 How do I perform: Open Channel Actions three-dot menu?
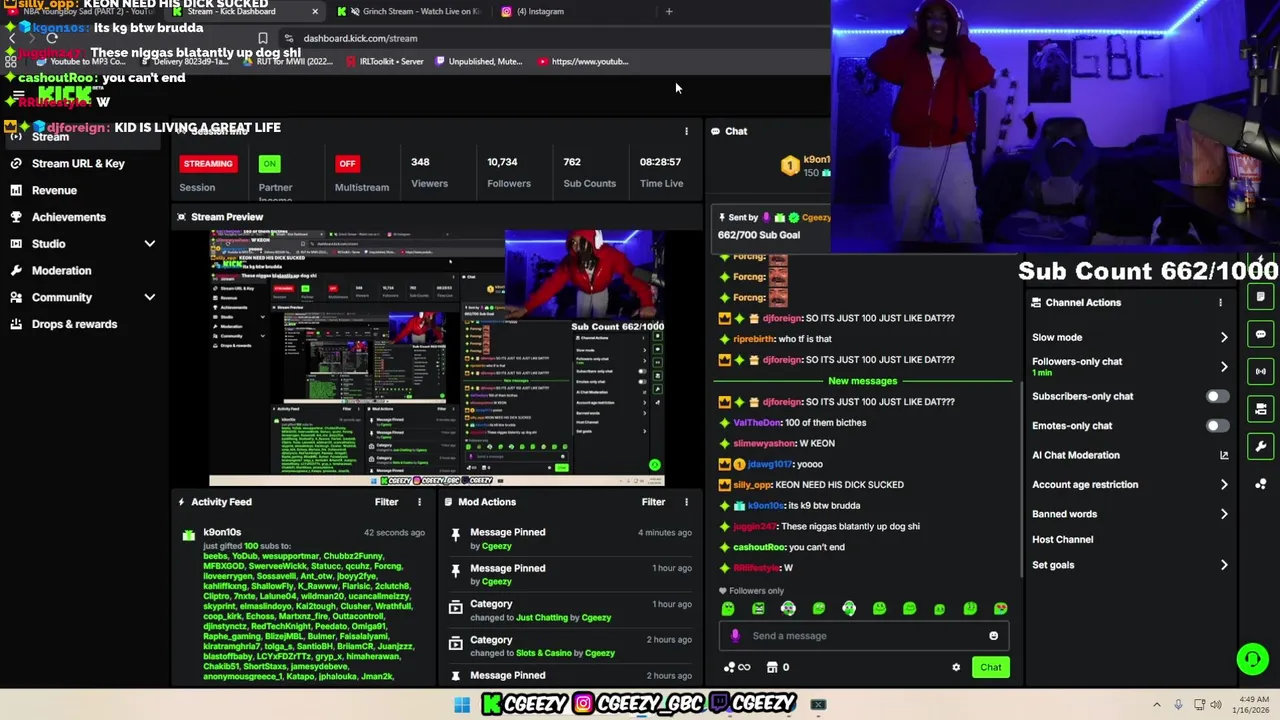coord(1220,303)
